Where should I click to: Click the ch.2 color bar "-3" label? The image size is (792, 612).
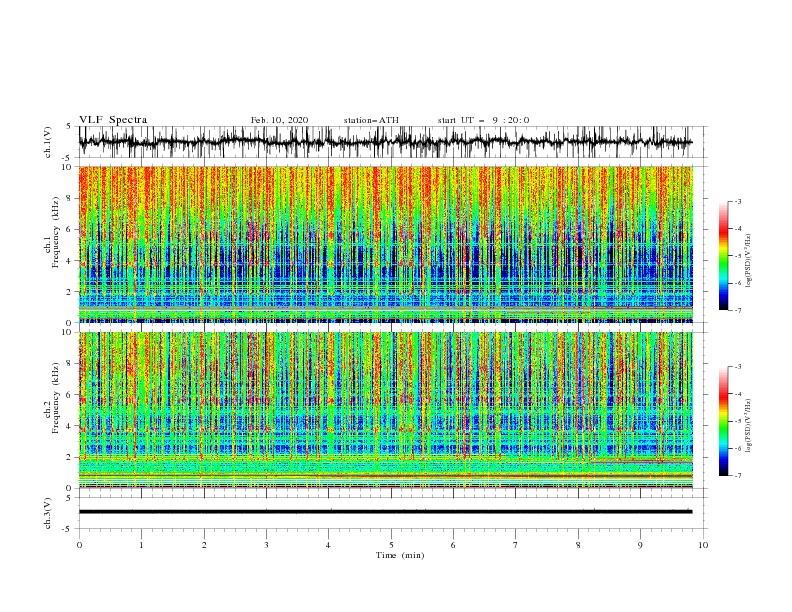click(738, 367)
